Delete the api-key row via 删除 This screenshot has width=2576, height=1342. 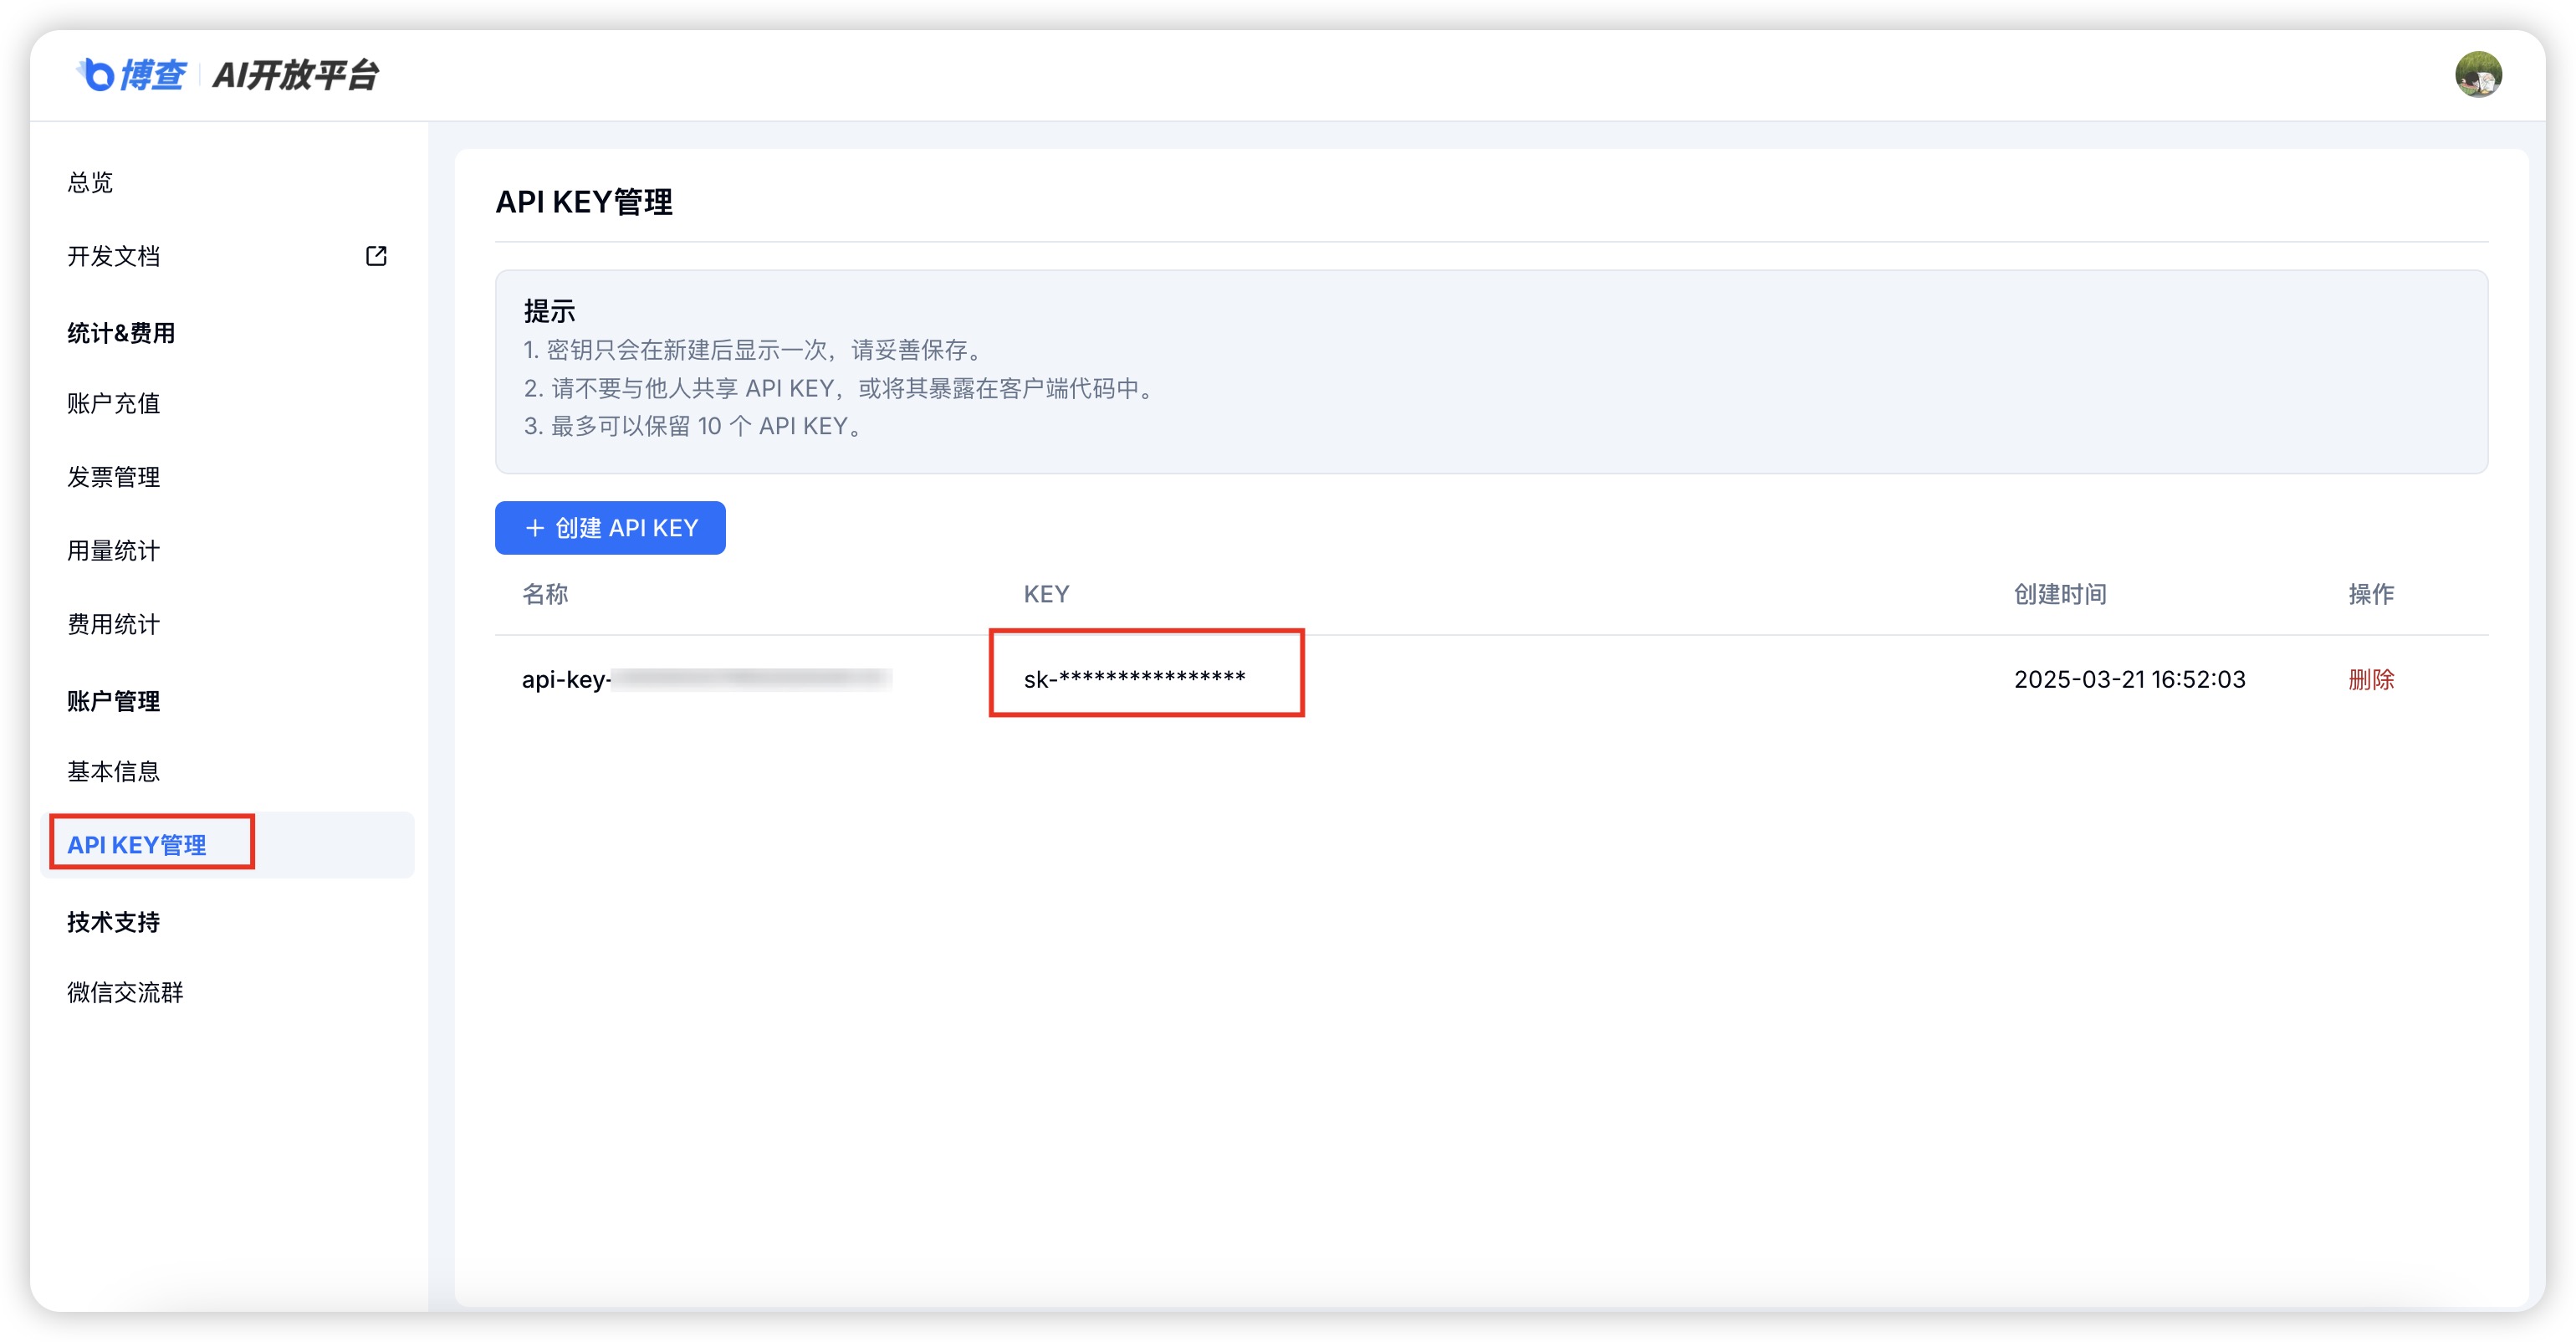pos(2370,679)
